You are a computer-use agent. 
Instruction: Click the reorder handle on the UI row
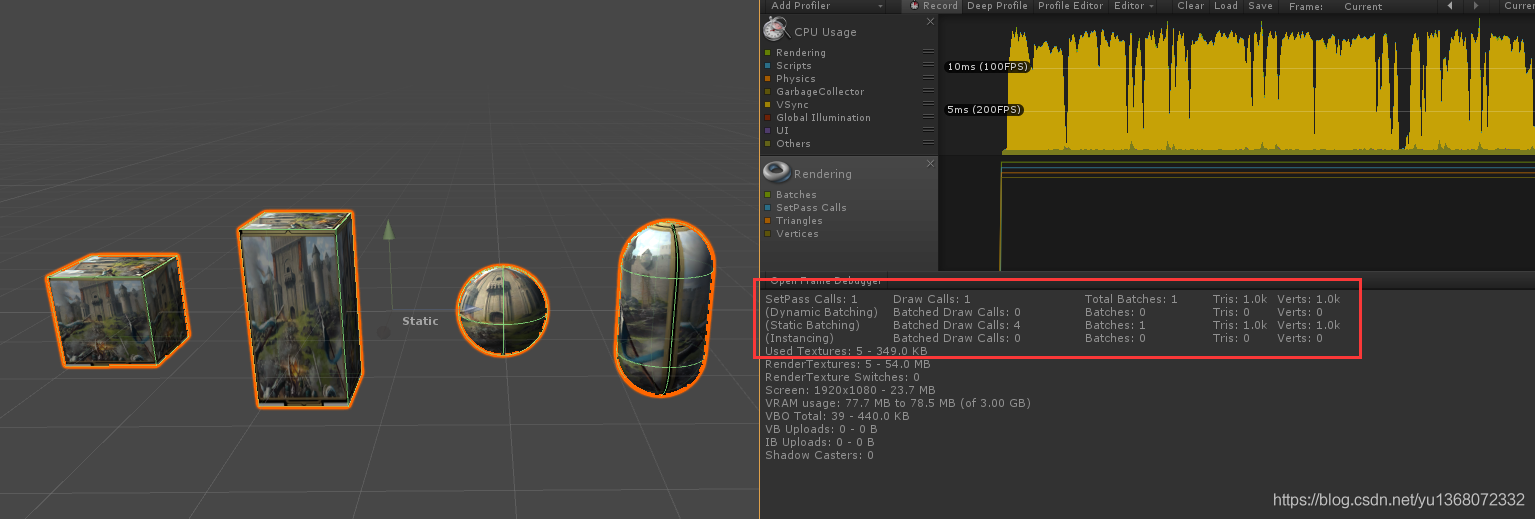pyautogui.click(x=928, y=131)
